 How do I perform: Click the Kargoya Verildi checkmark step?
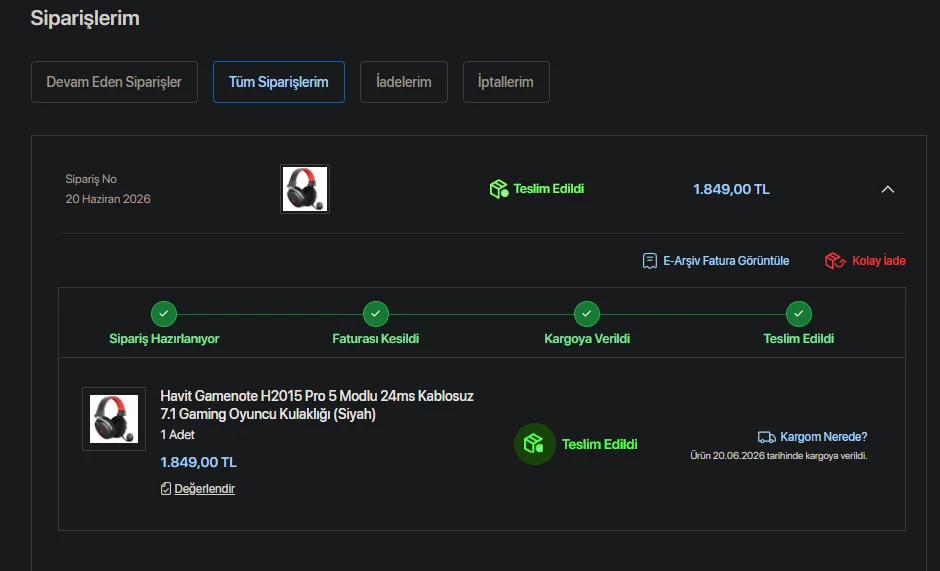pyautogui.click(x=587, y=314)
